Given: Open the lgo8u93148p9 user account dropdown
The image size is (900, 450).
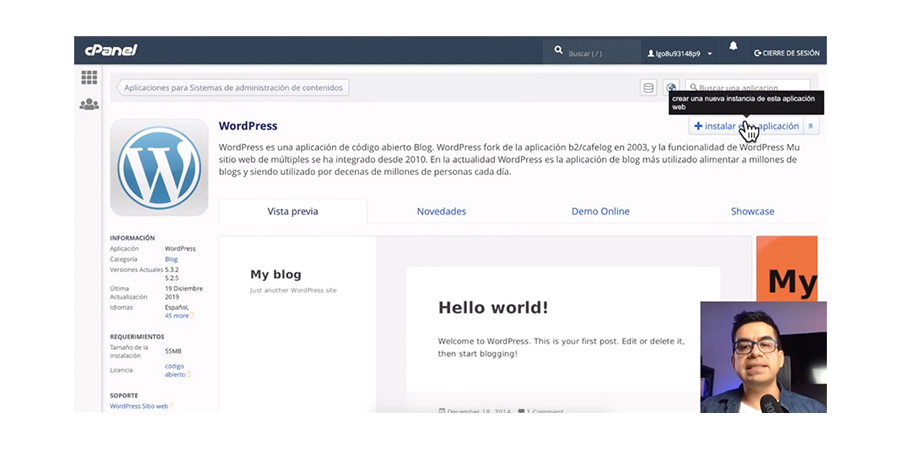Looking at the screenshot, I should pos(680,53).
